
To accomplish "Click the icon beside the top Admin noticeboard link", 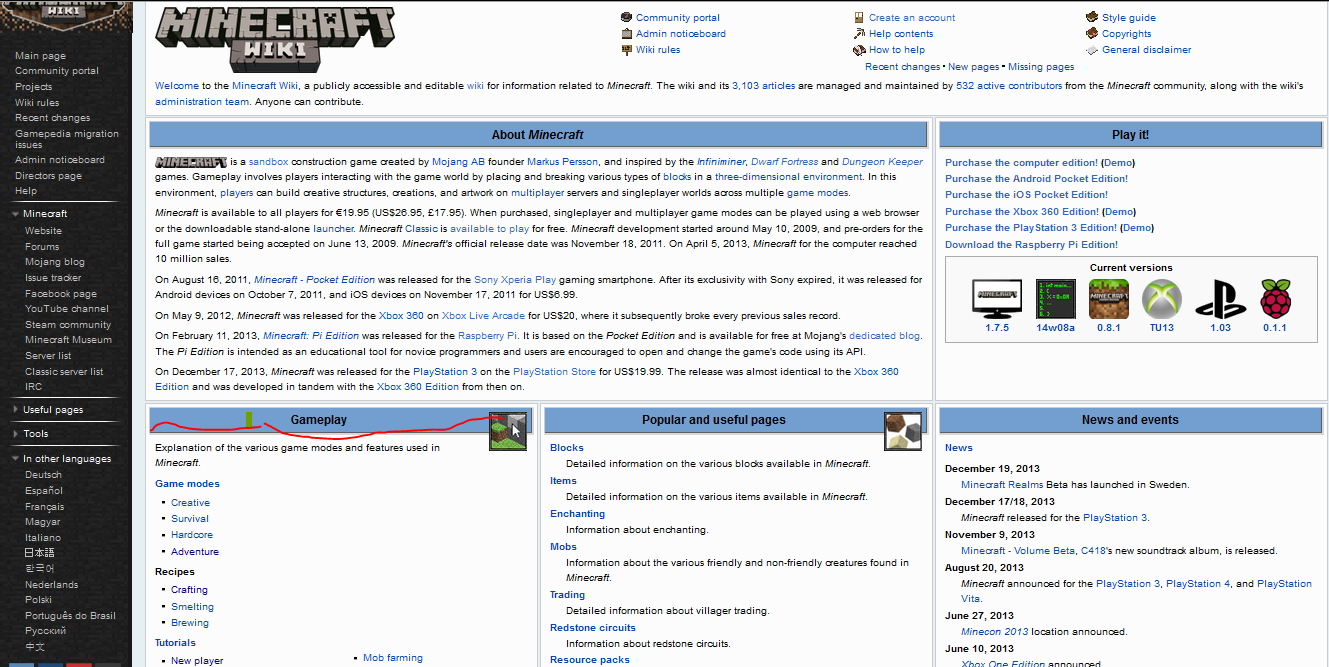I will [627, 33].
